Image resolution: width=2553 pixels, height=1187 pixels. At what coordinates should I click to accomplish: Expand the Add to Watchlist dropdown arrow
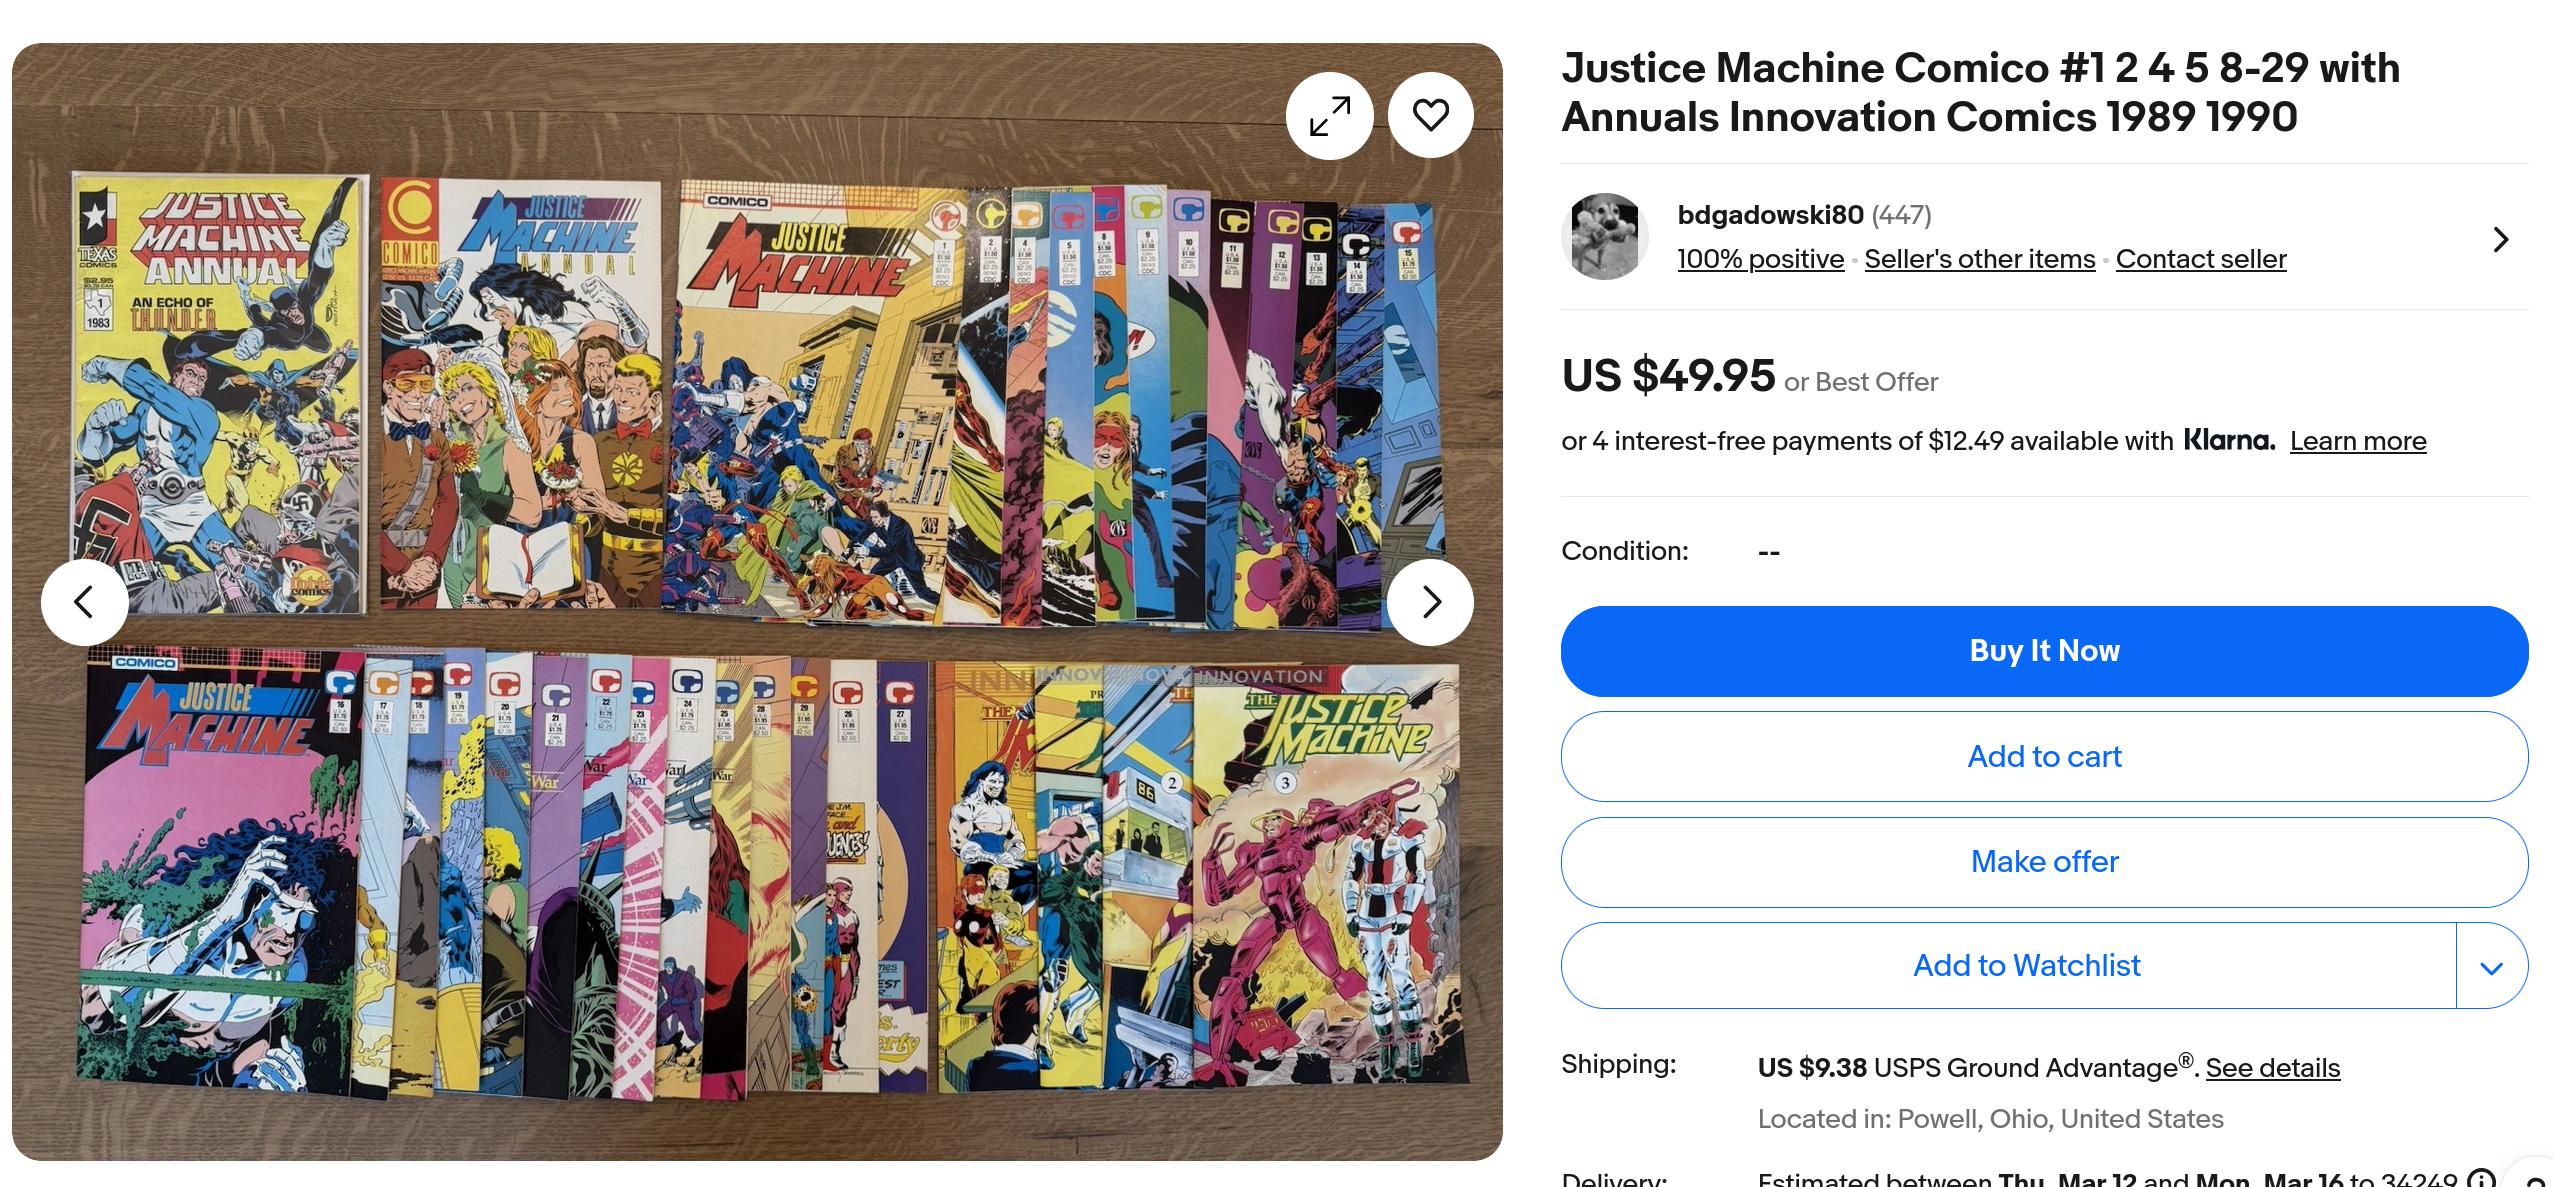pos(2492,966)
